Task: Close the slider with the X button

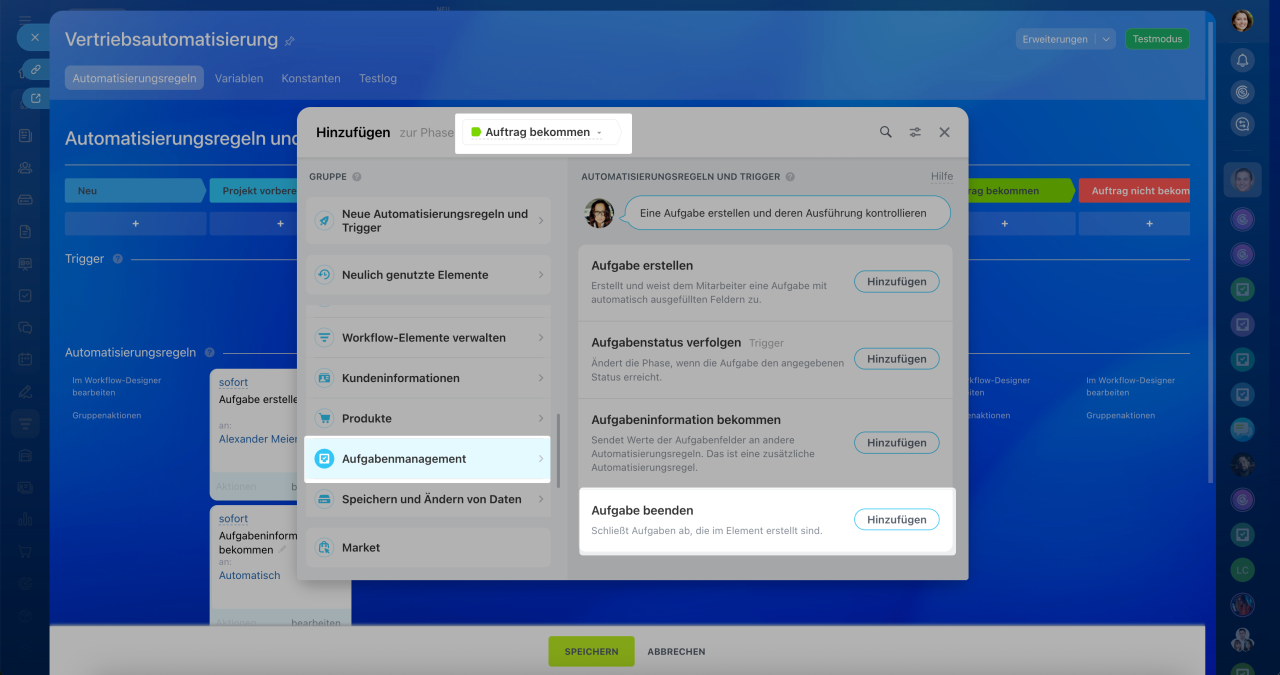Action: click(34, 37)
